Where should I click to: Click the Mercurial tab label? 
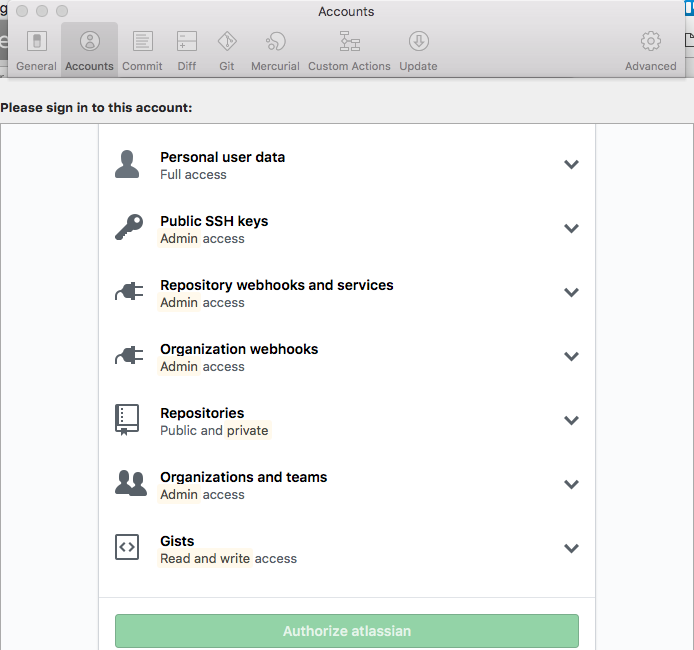pyautogui.click(x=275, y=66)
